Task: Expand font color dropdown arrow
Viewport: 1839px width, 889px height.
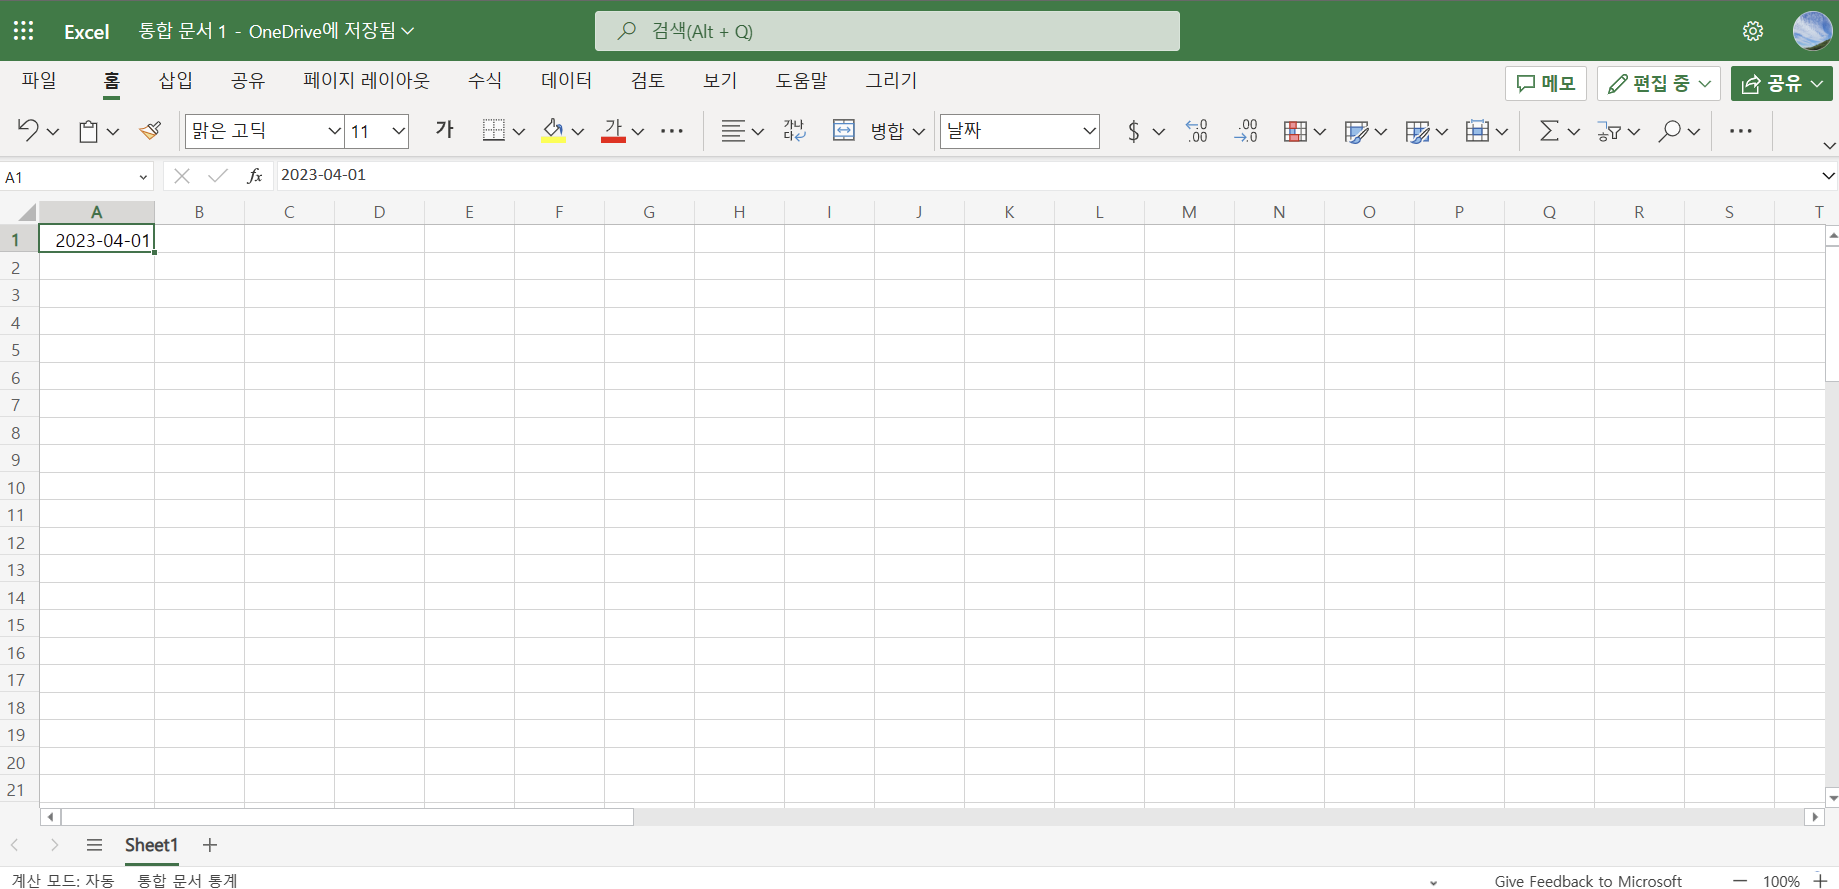Action: tap(638, 131)
